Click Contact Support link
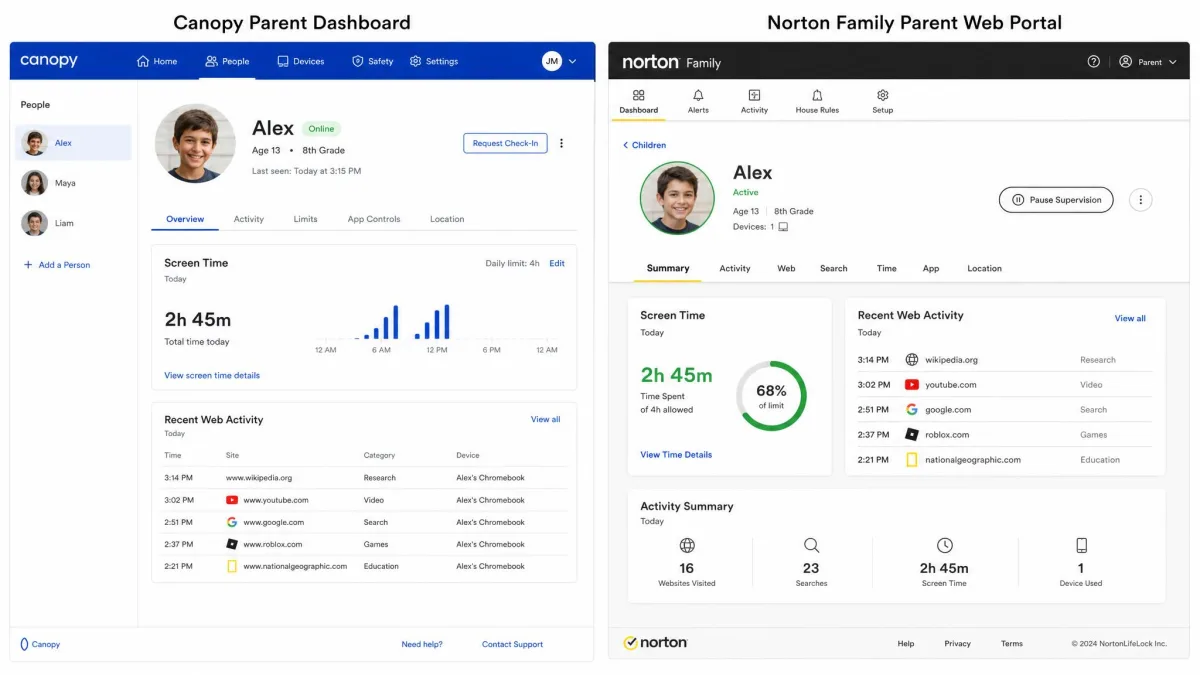 click(512, 644)
